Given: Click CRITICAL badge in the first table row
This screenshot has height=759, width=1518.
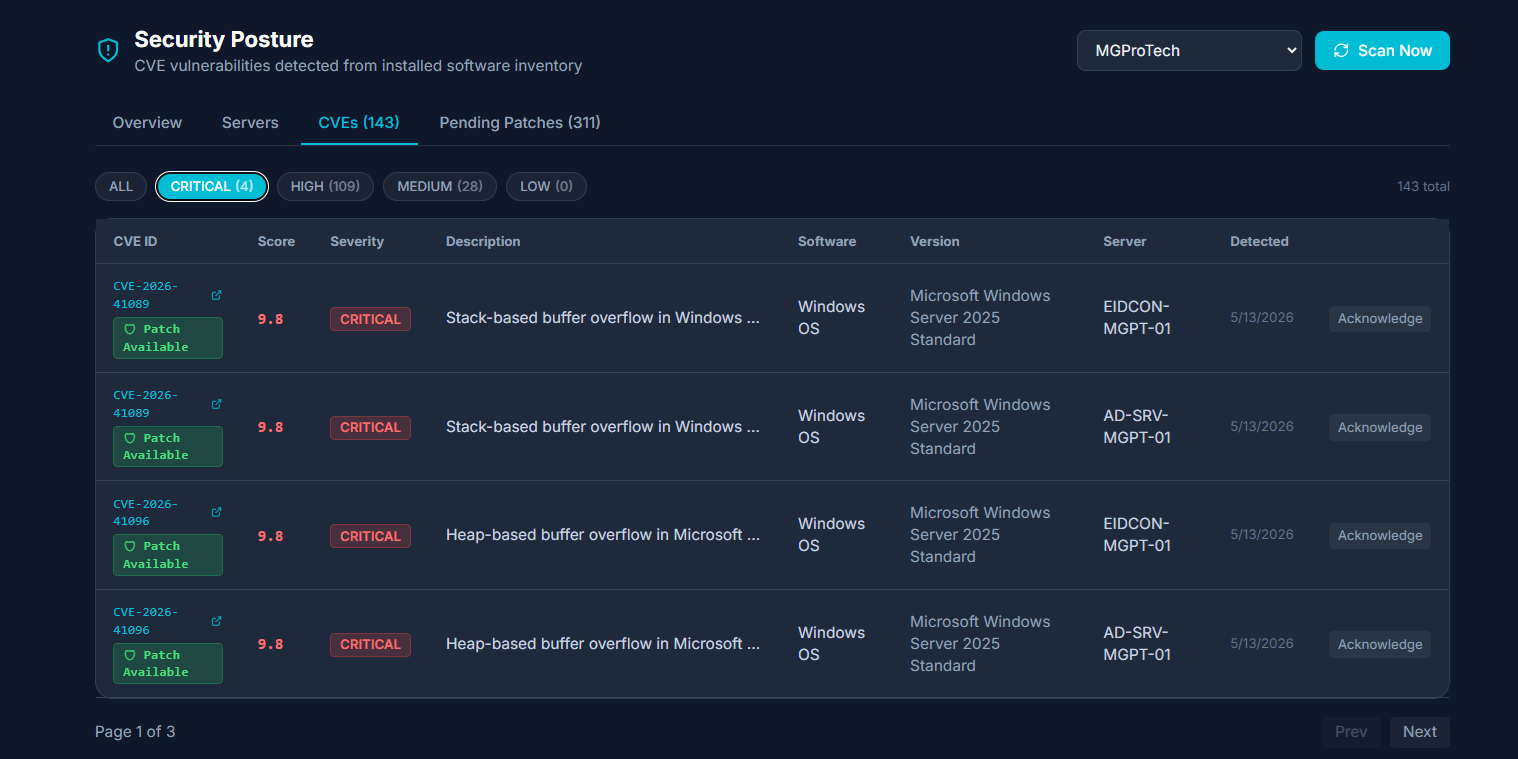Looking at the screenshot, I should click(370, 319).
